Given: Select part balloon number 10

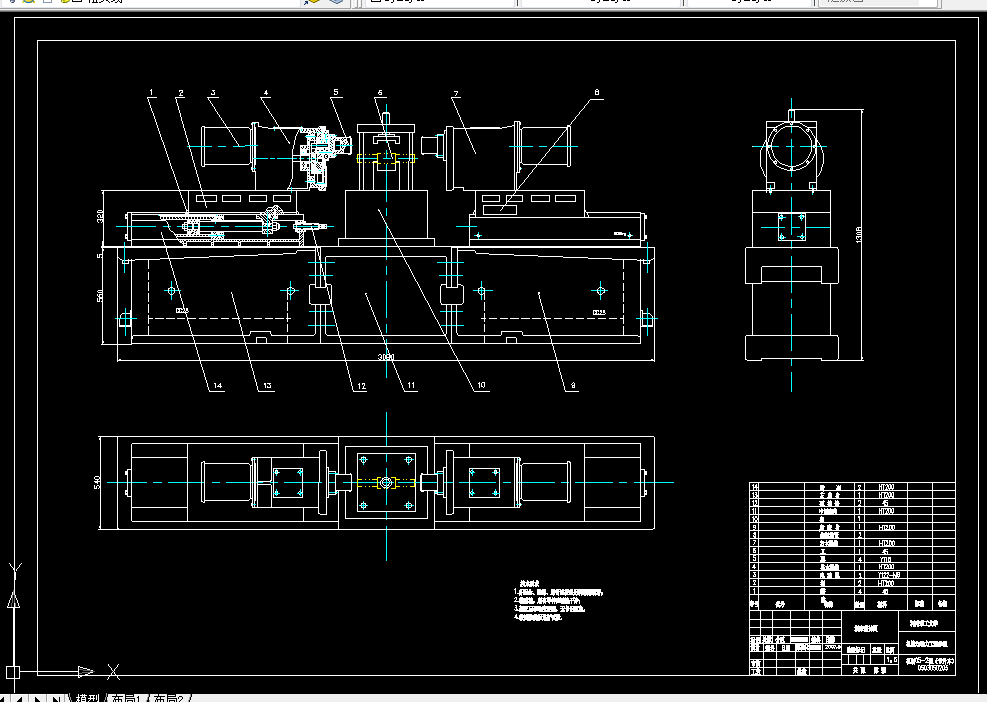Looking at the screenshot, I should [482, 385].
